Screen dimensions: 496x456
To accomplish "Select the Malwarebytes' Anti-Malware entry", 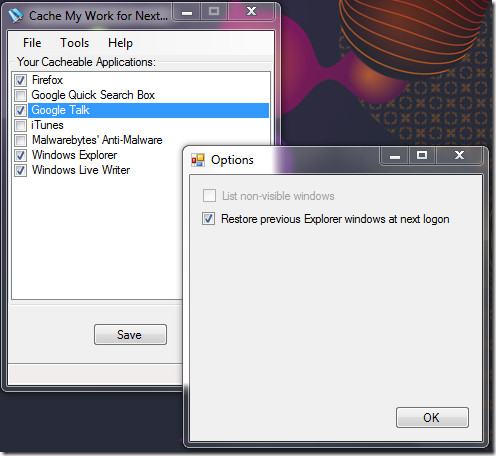I will (x=97, y=140).
